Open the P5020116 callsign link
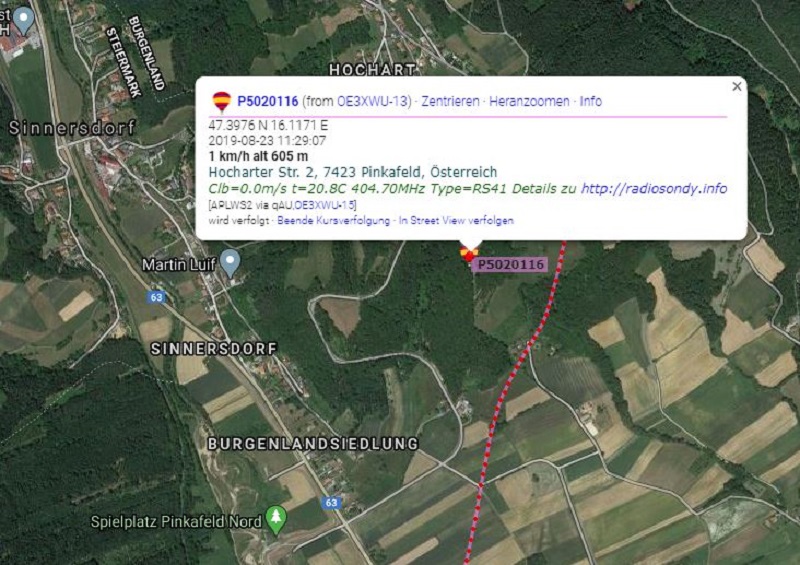 (268, 101)
